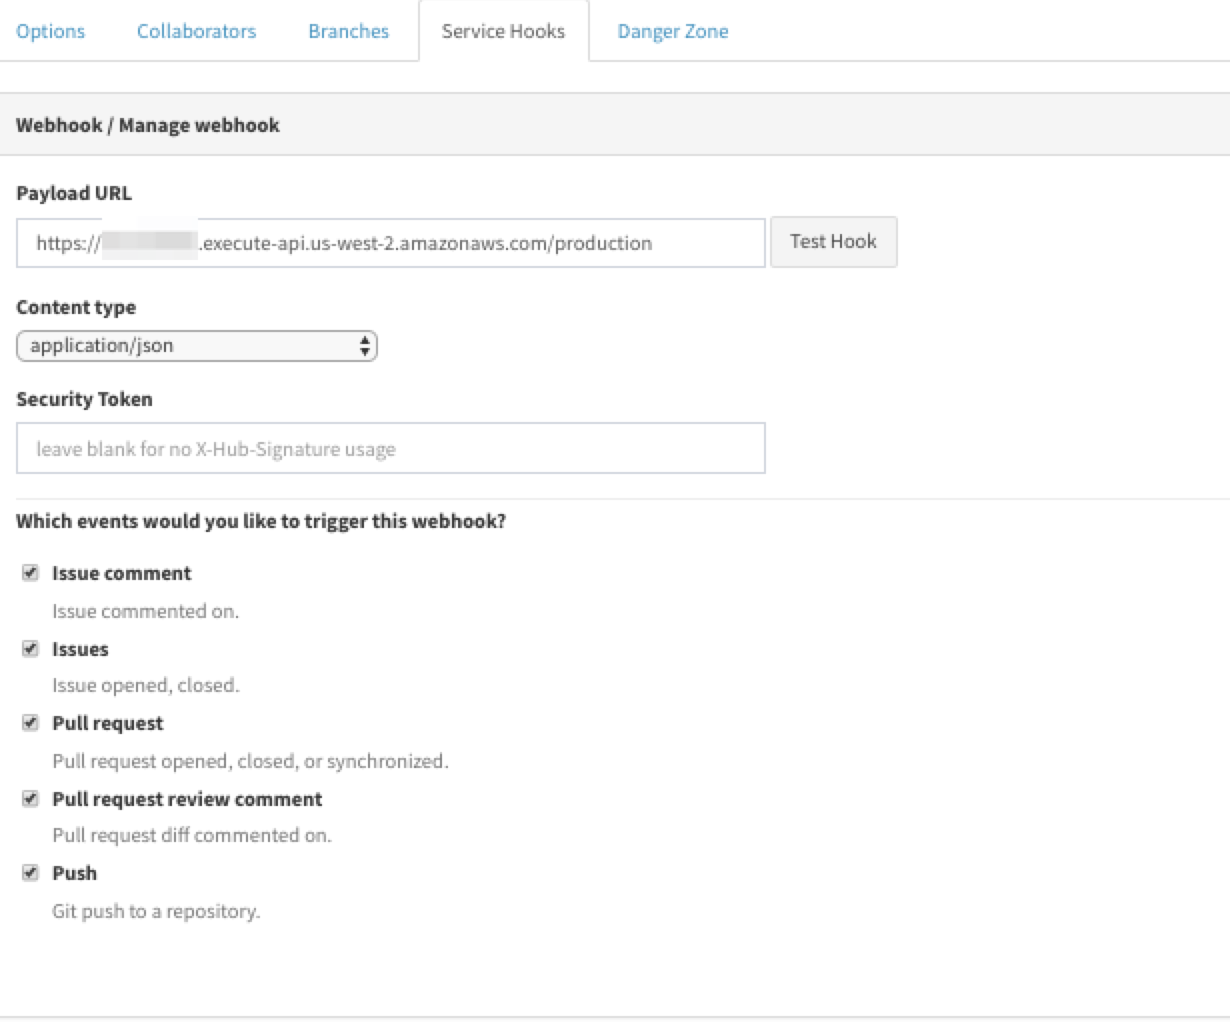Select the Service Hooks tab
This screenshot has height=1022, width=1230.
(x=504, y=31)
